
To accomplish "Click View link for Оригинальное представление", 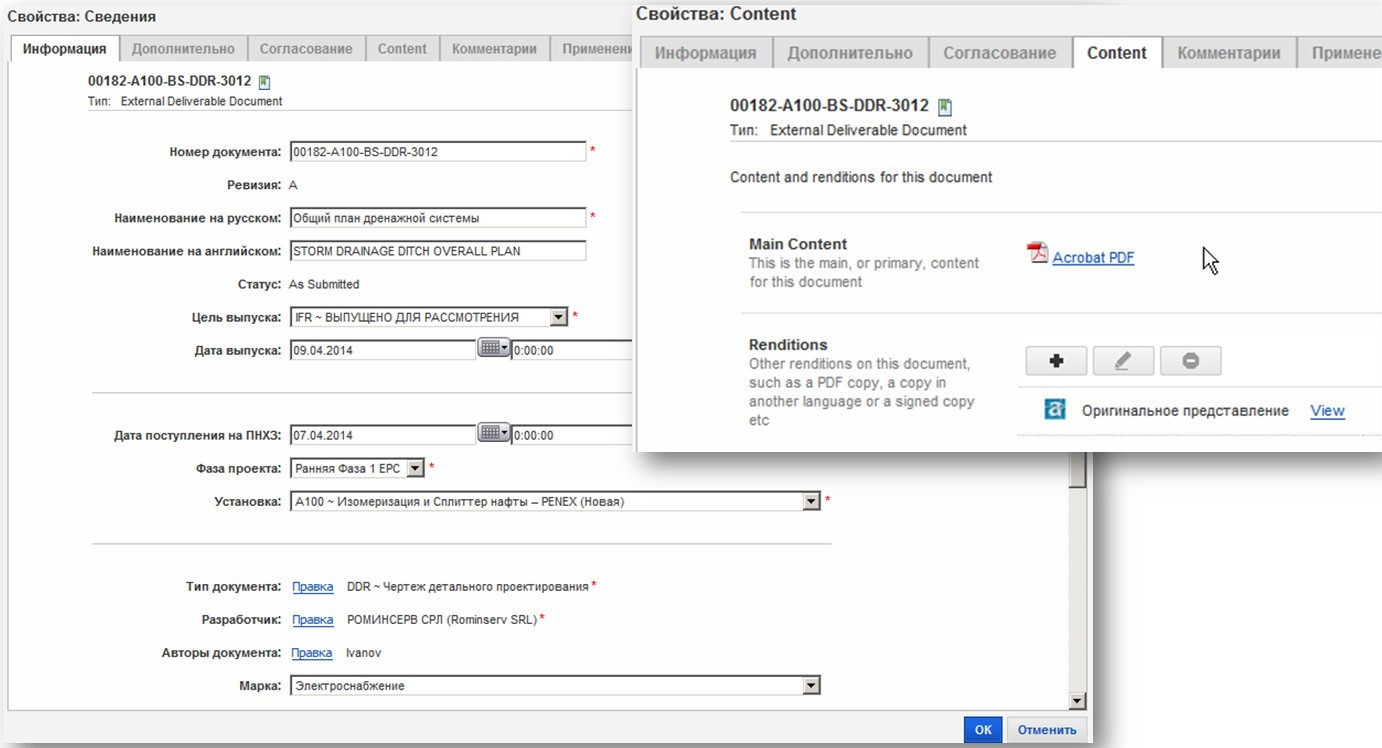I will (x=1327, y=410).
